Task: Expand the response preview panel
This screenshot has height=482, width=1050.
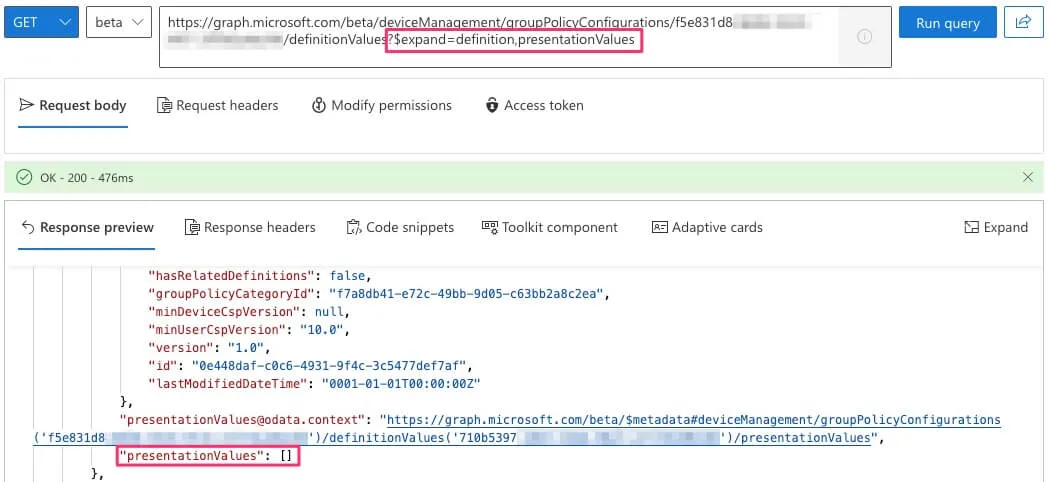Action: coord(996,227)
